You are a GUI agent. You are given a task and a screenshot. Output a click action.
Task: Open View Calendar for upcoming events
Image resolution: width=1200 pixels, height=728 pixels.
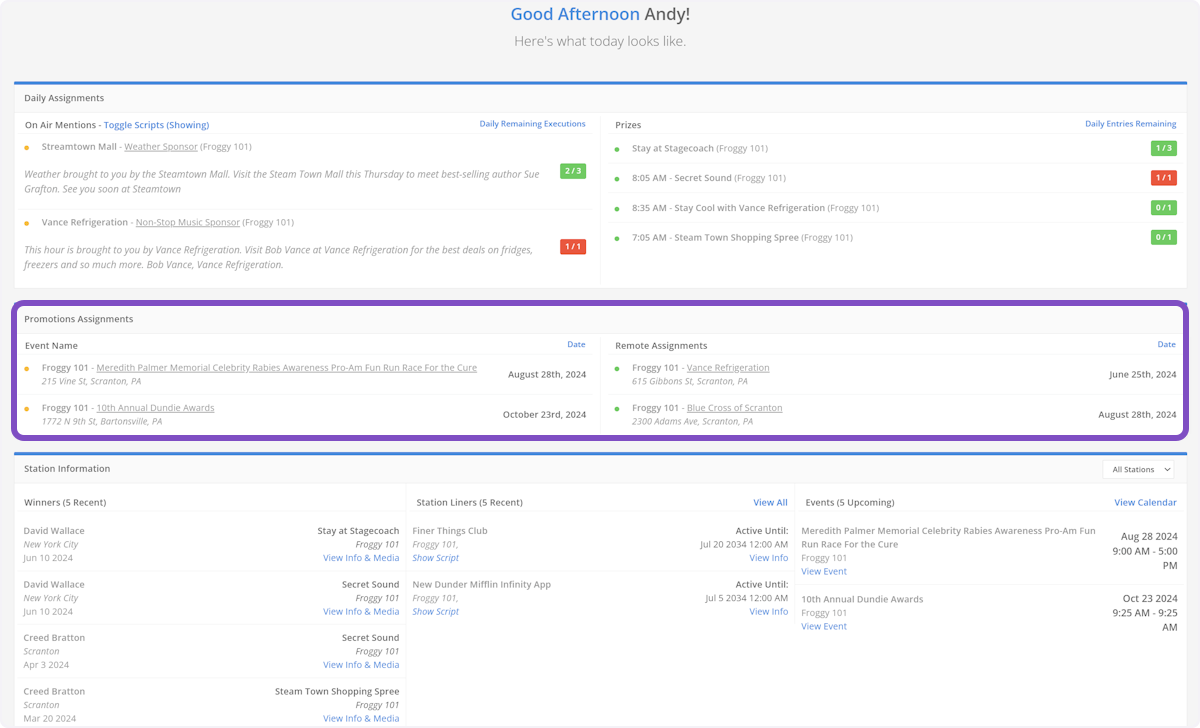pyautogui.click(x=1145, y=502)
